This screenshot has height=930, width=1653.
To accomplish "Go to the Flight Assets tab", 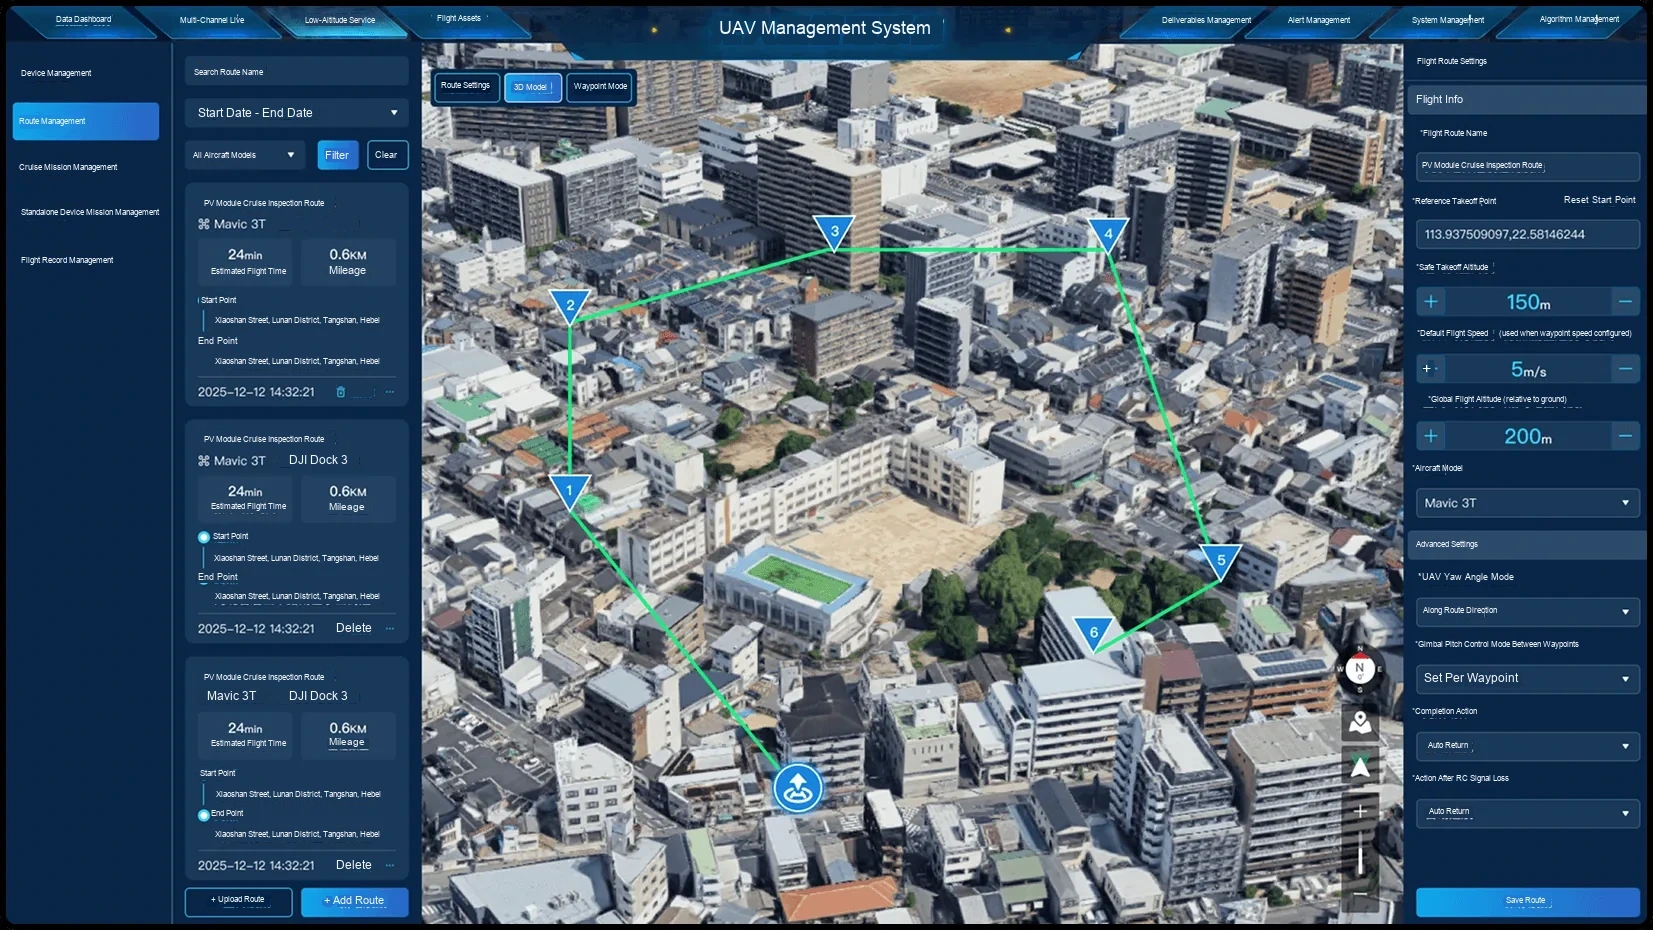I will [459, 19].
